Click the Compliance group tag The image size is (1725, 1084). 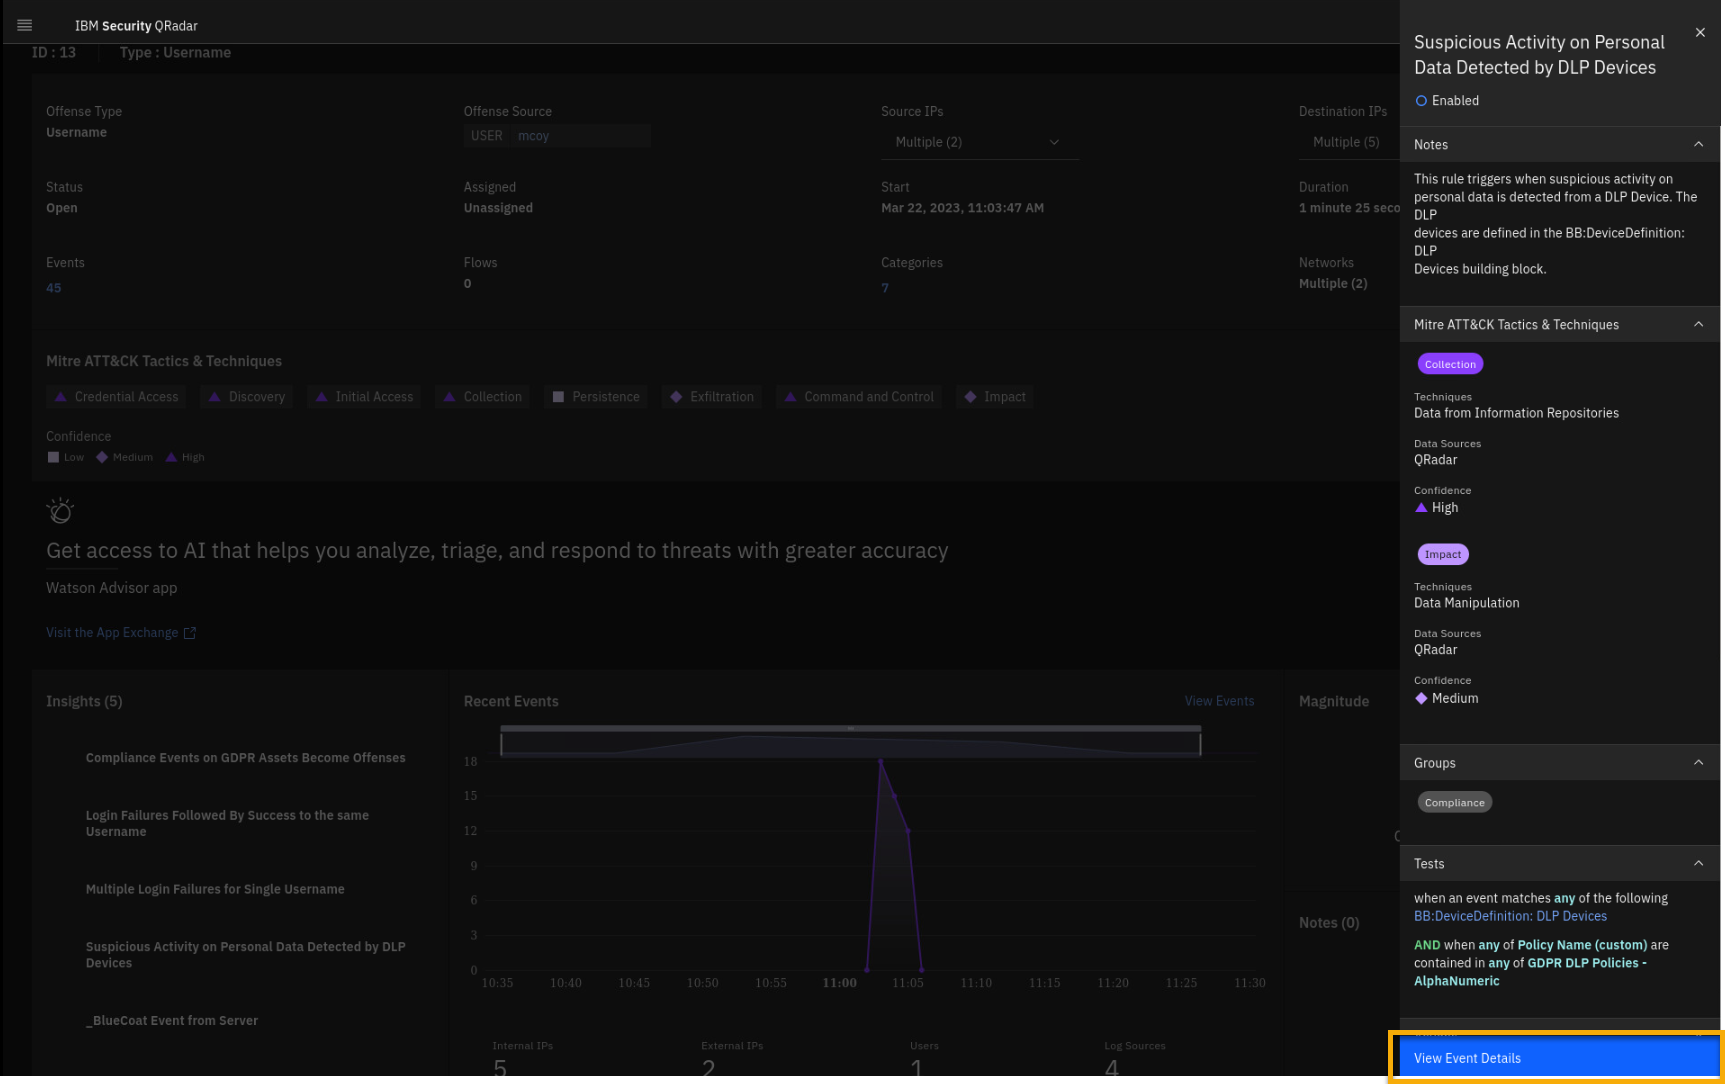click(x=1454, y=802)
